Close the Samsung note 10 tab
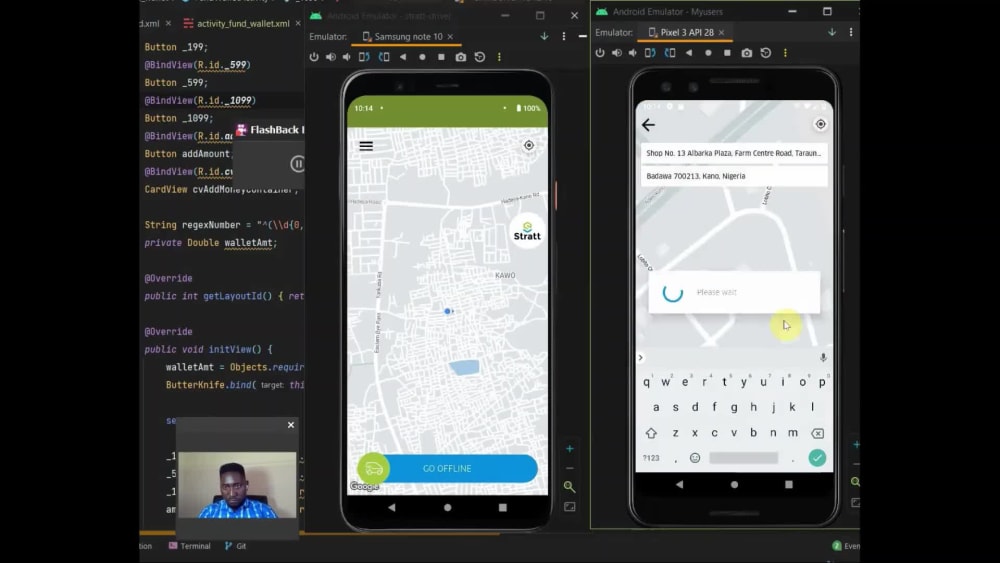 [450, 36]
